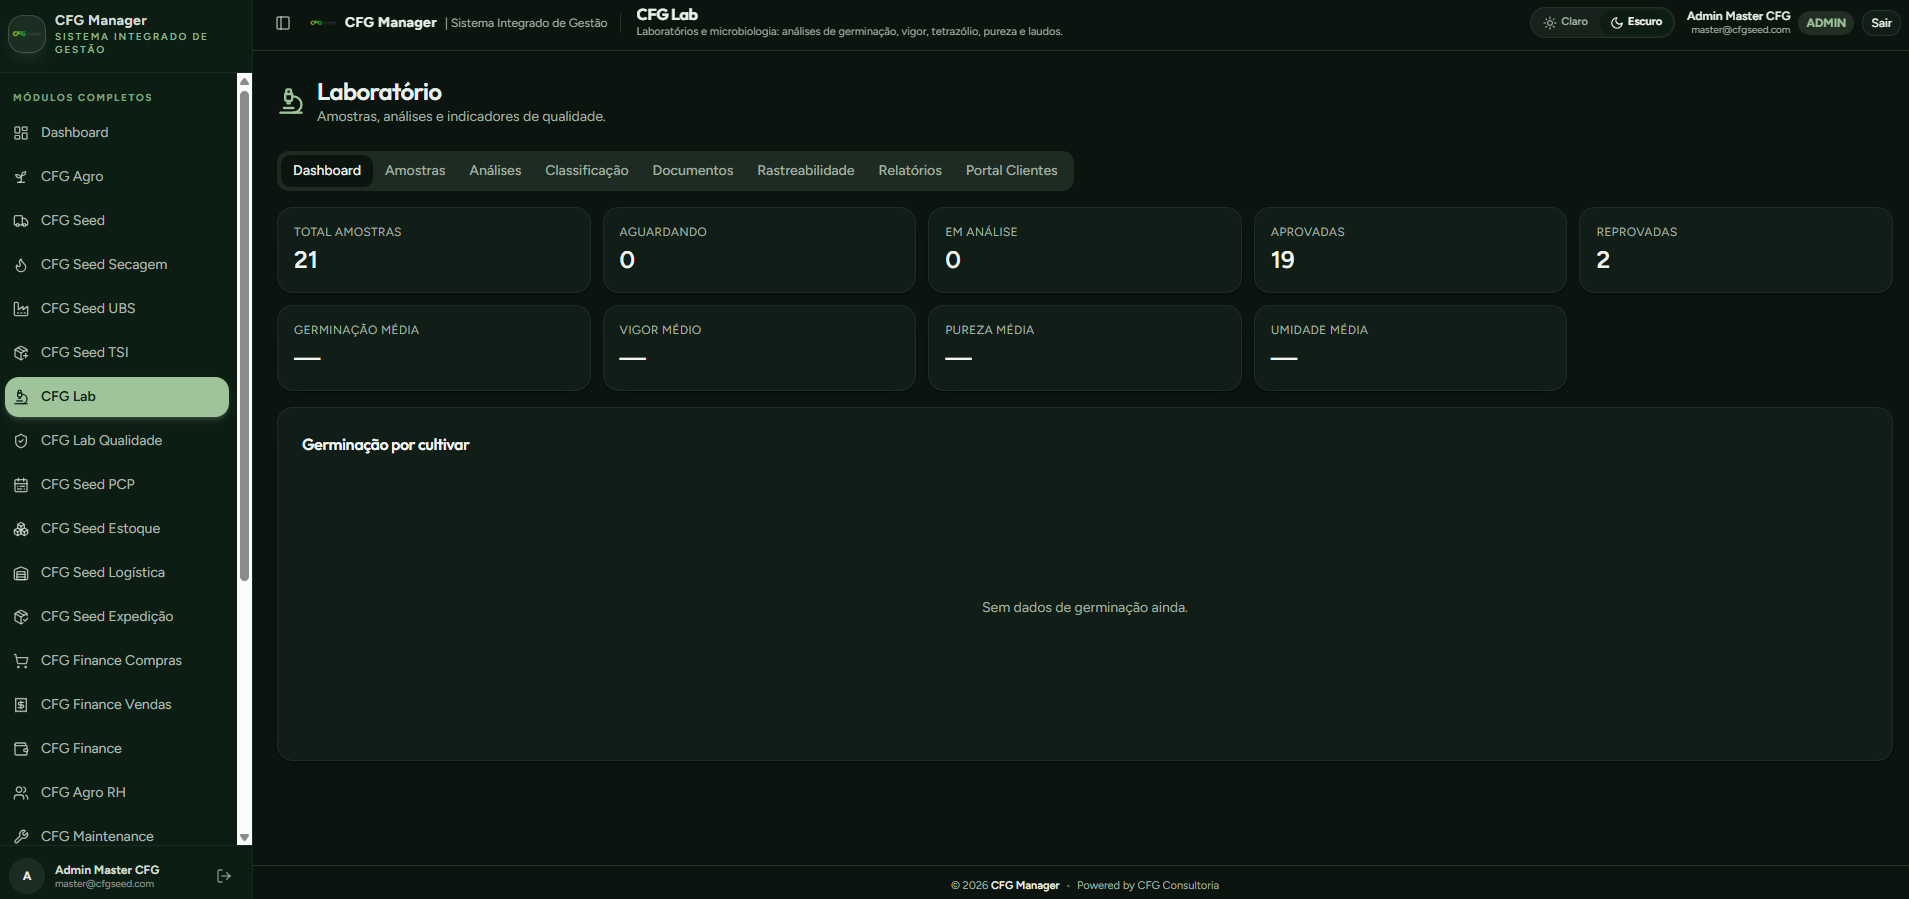Click the 'Germinação por cultivar' heading
1909x899 pixels.
[x=385, y=445]
